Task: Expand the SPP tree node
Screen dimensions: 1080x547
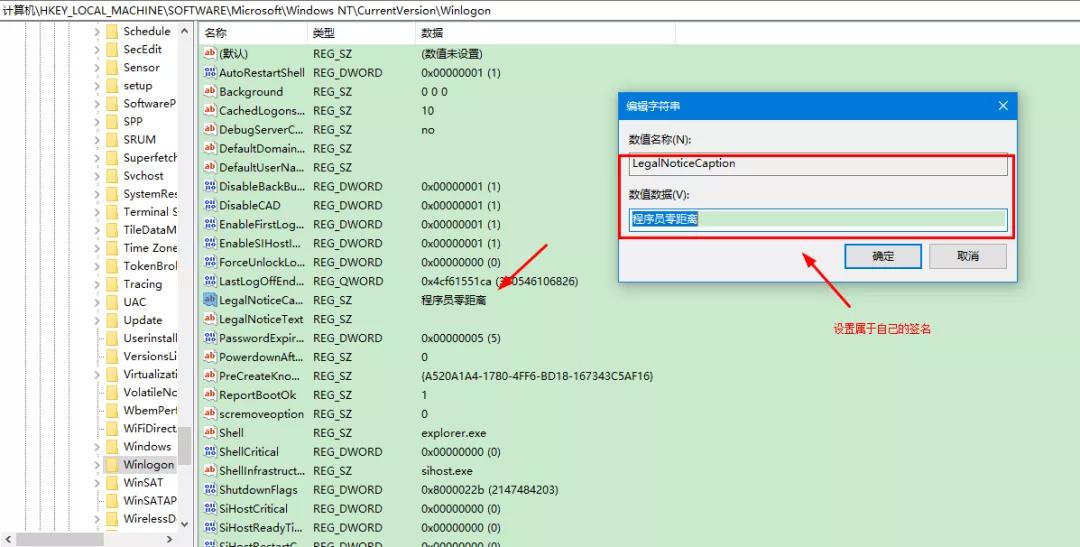Action: pos(97,122)
